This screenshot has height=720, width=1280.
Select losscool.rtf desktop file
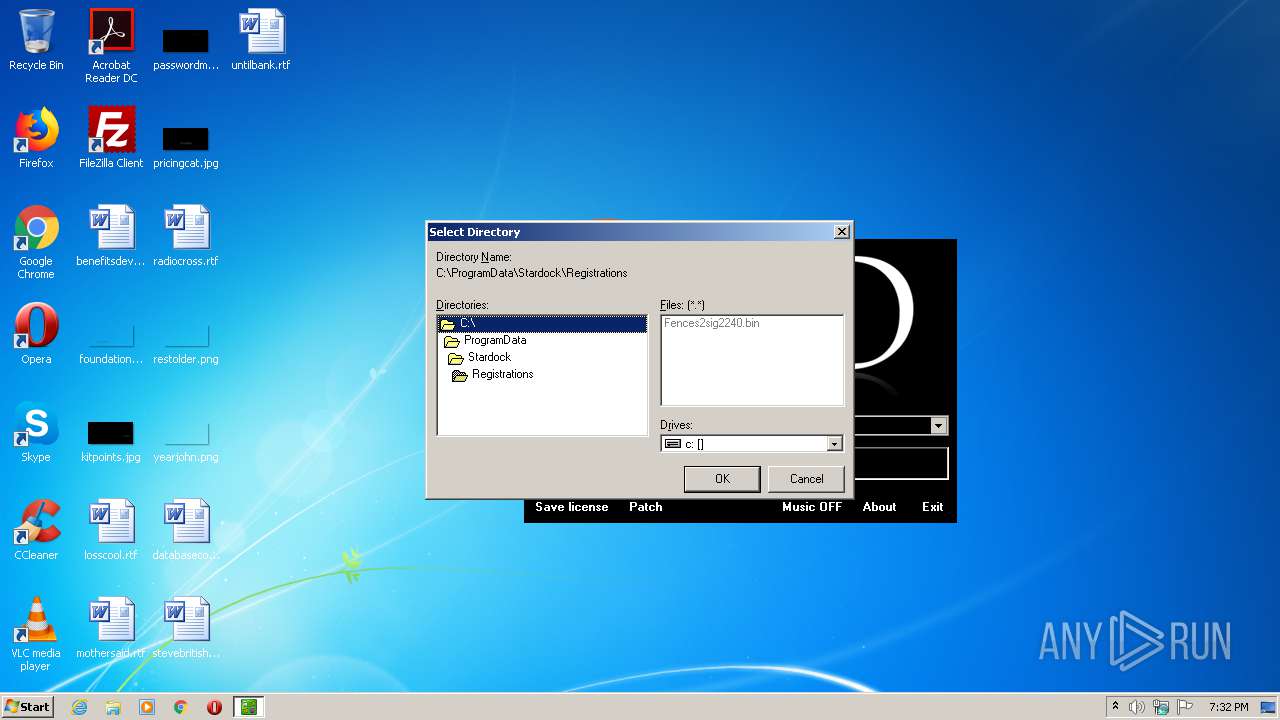tap(111, 530)
